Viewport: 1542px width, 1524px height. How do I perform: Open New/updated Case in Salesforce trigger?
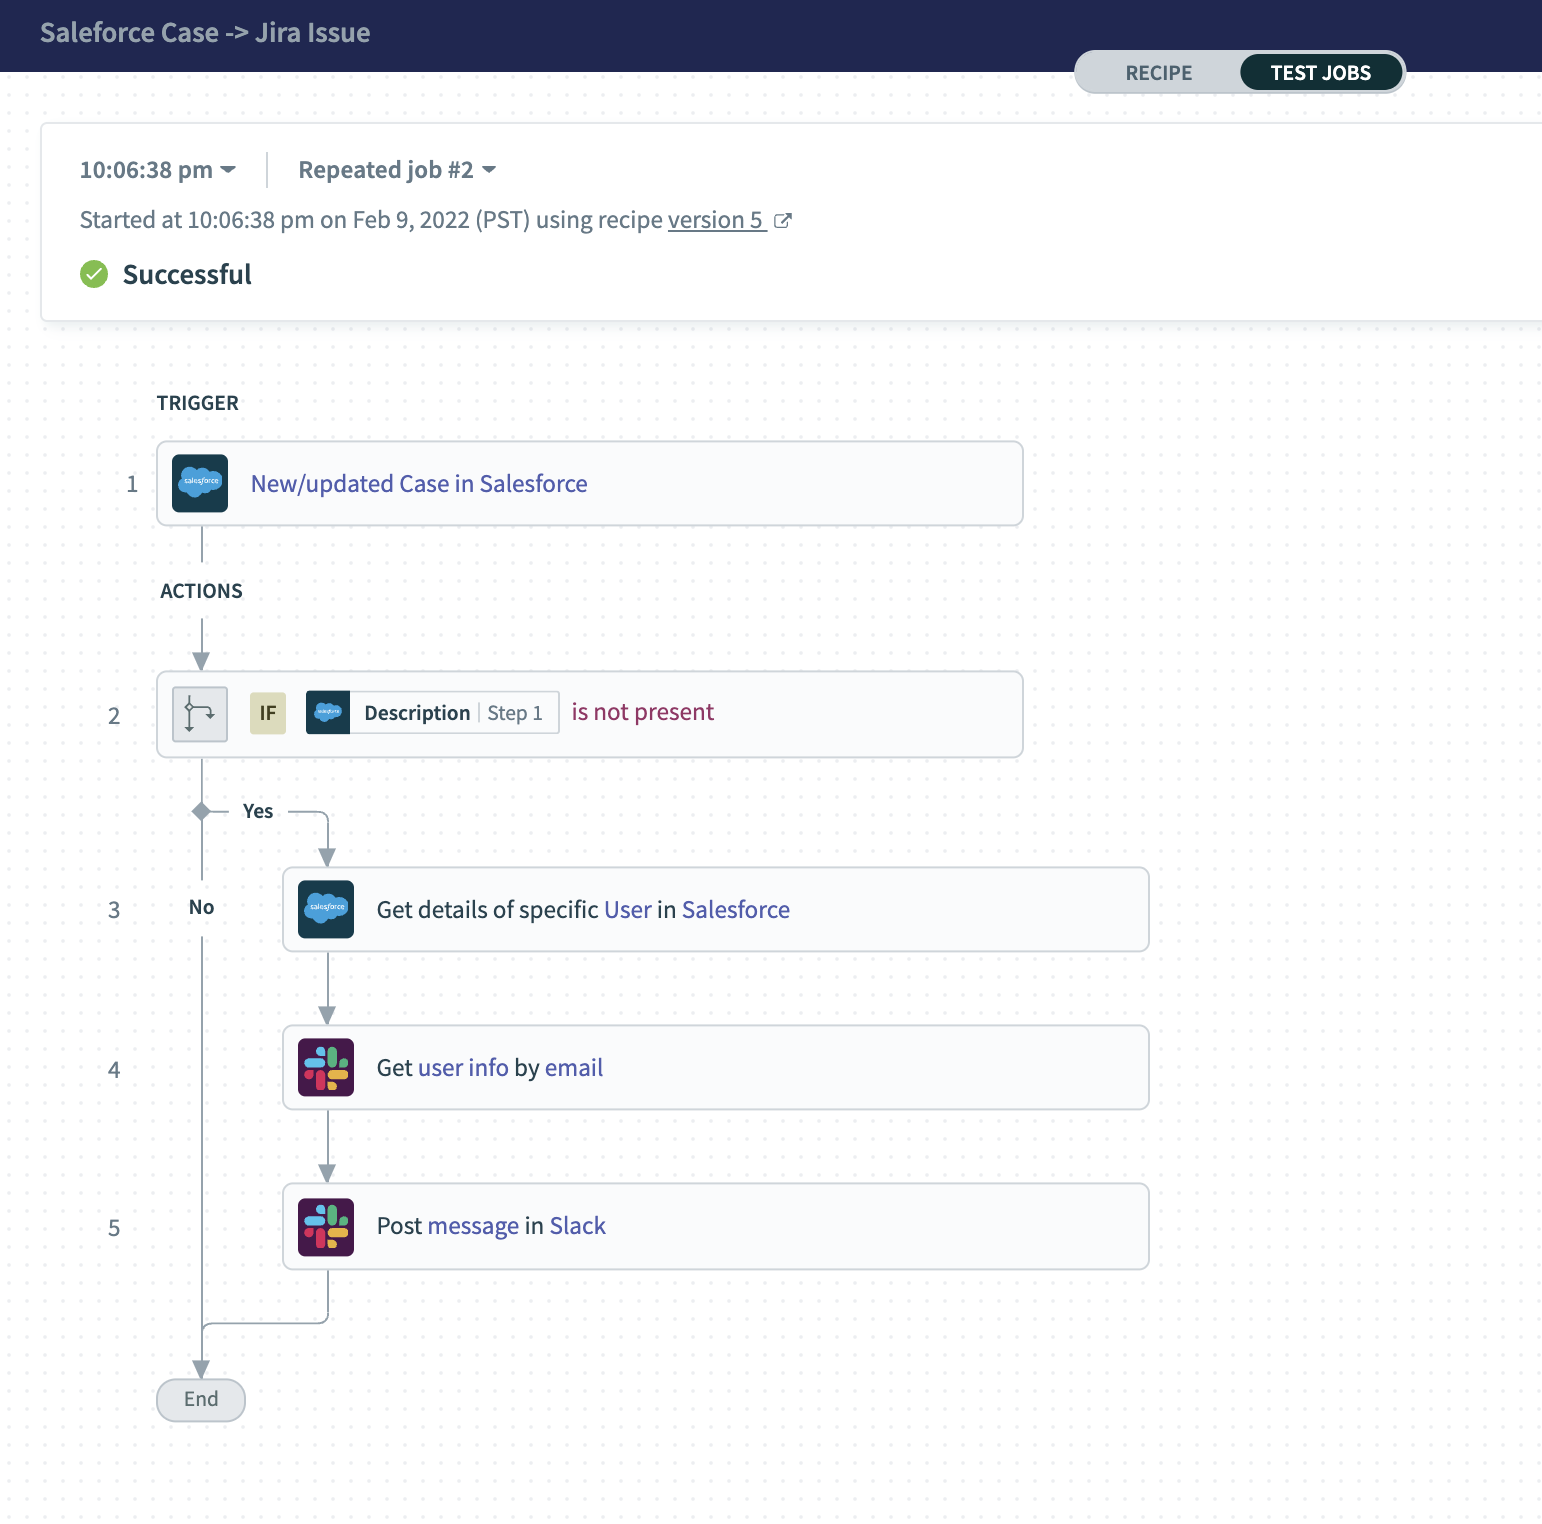(x=419, y=484)
